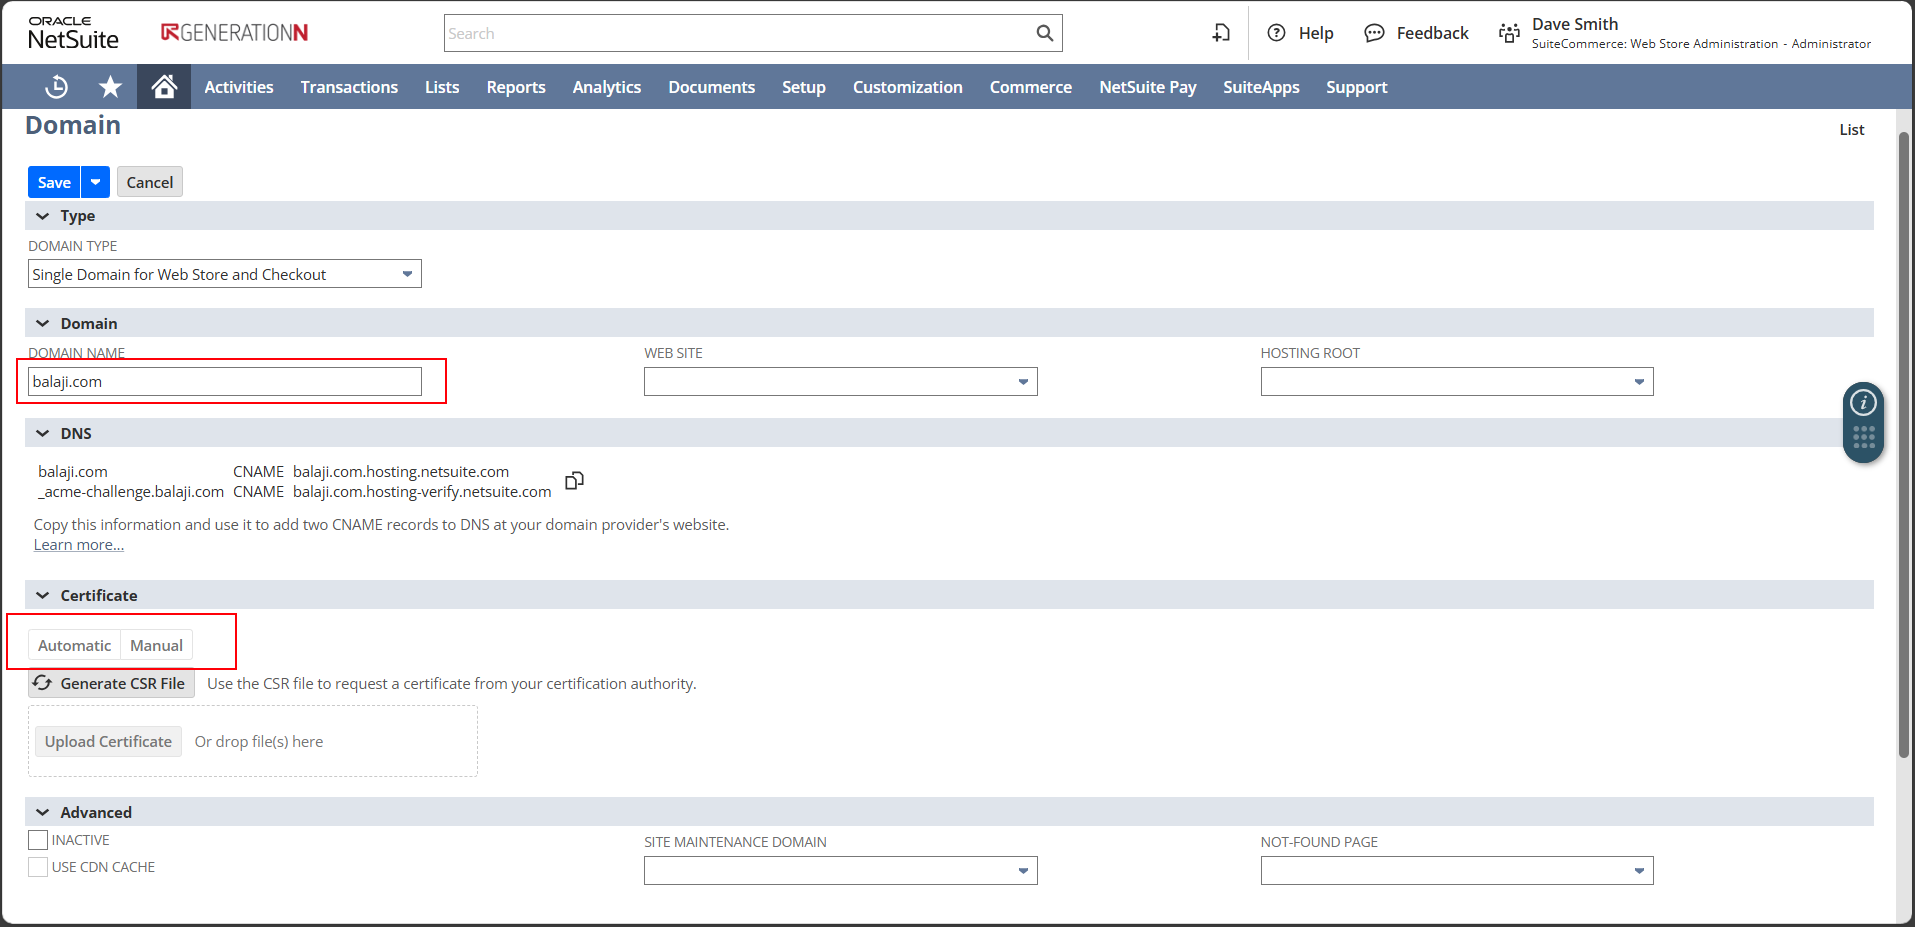Open the Customization menu
Image resolution: width=1915 pixels, height=927 pixels.
point(907,87)
